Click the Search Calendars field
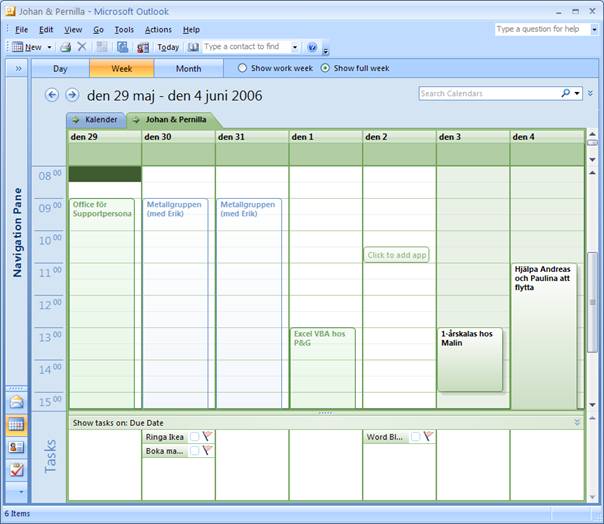This screenshot has width=604, height=524. coord(489,93)
